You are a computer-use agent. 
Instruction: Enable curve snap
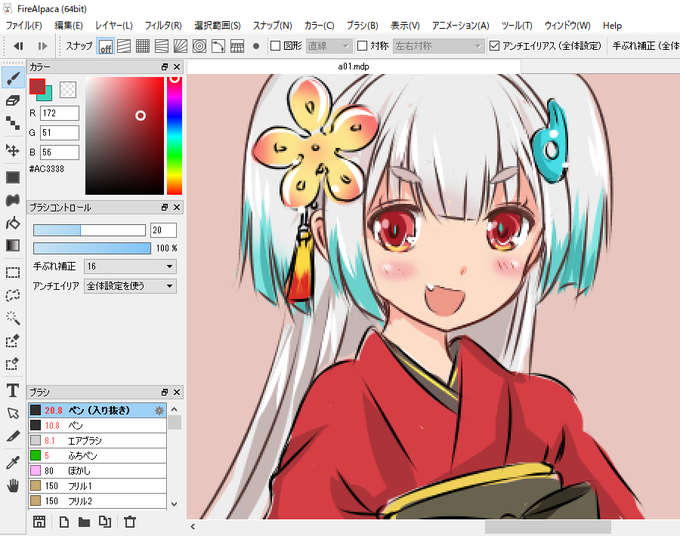218,46
